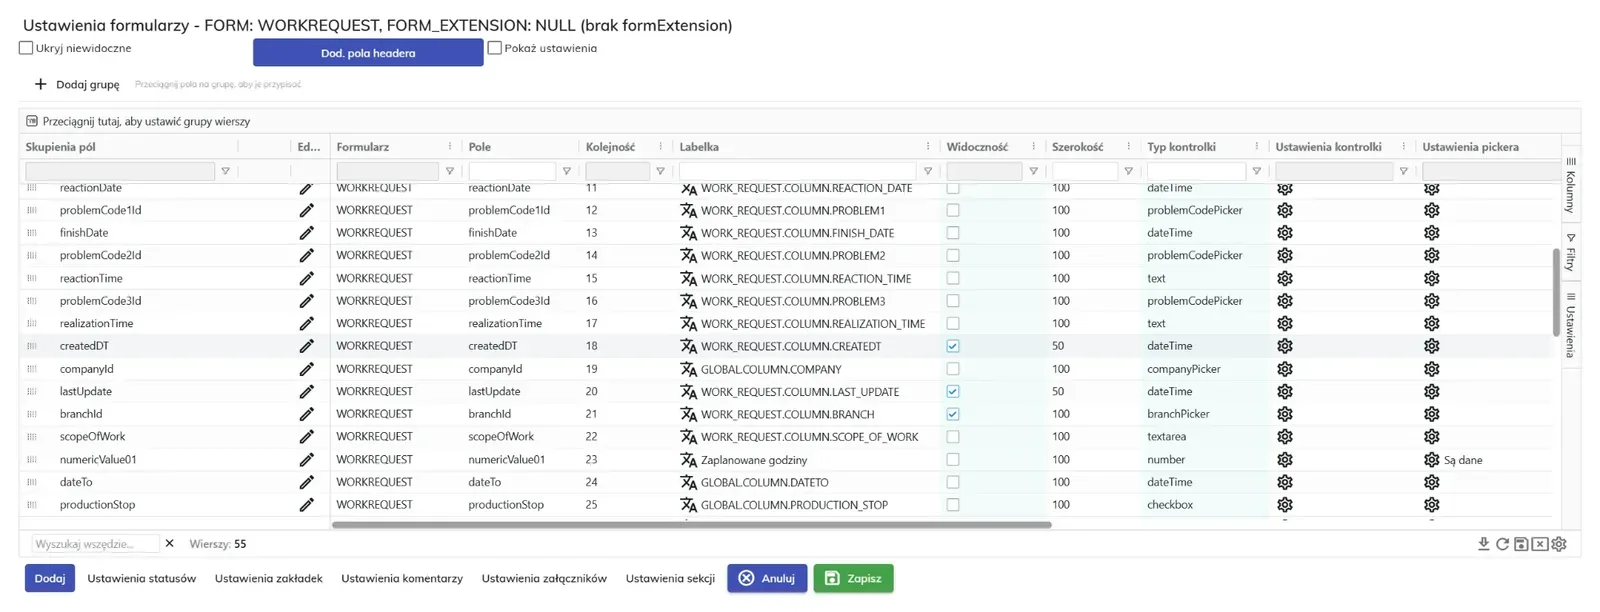The width and height of the screenshot is (1600, 612).
Task: Open the picker settings gear for finishDate
Action: pos(1432,233)
